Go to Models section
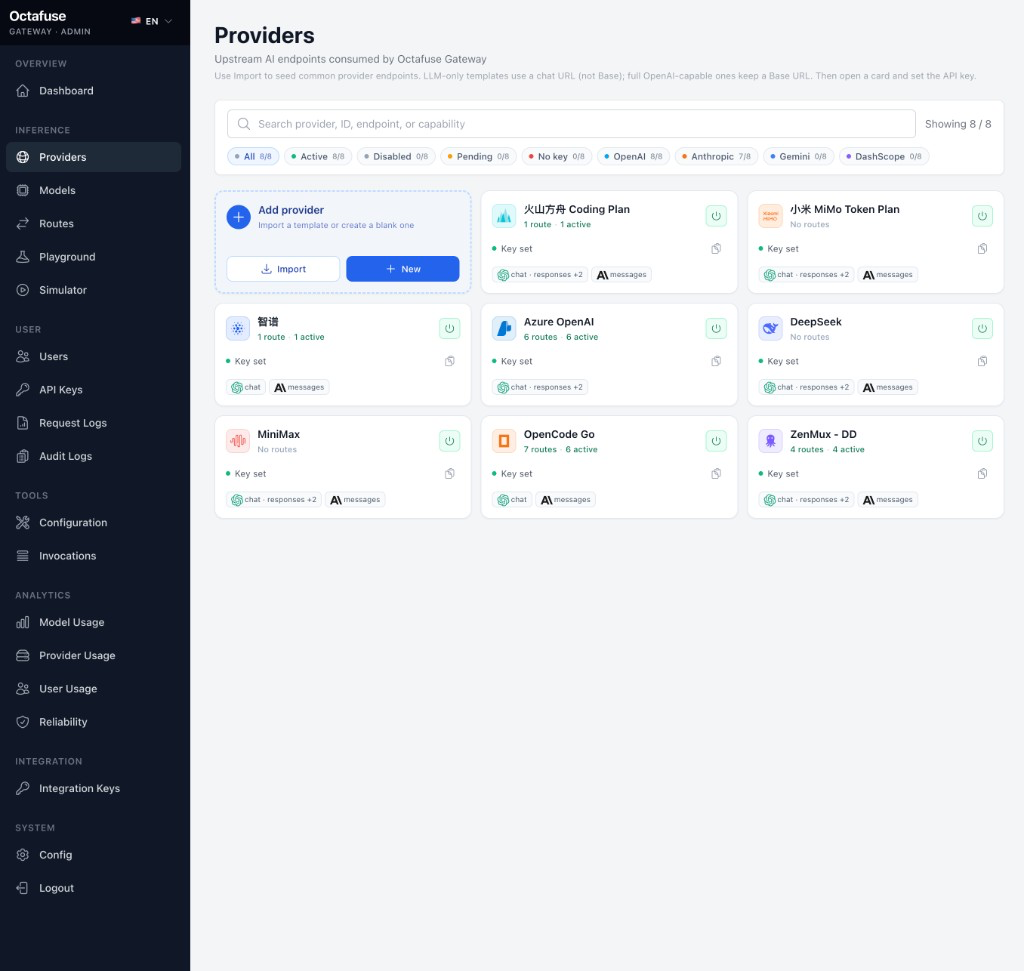Screen dimensions: 1024x971 93,190
